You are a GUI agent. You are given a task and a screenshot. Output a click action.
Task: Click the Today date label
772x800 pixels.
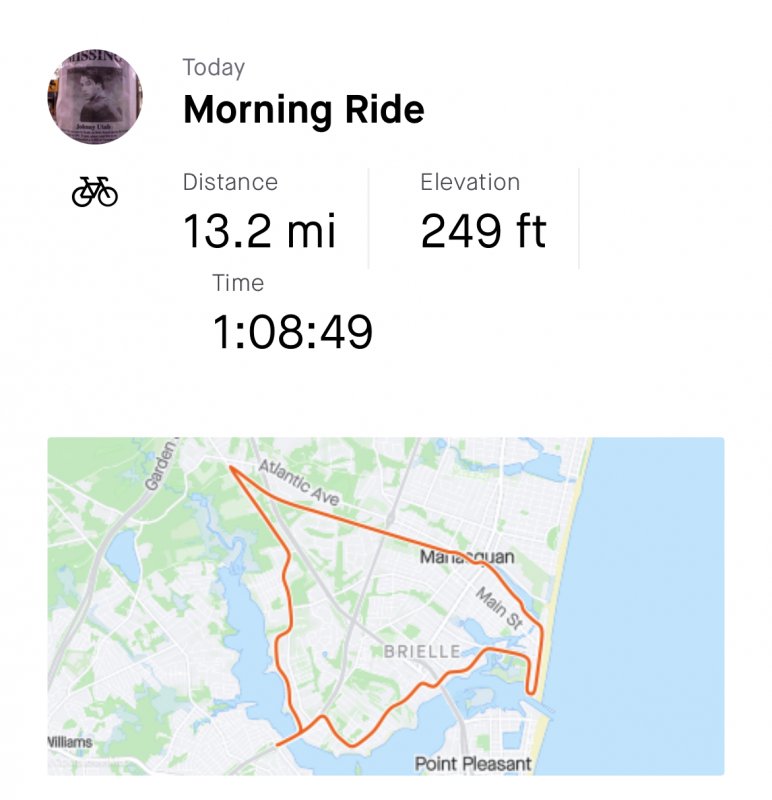pos(213,68)
